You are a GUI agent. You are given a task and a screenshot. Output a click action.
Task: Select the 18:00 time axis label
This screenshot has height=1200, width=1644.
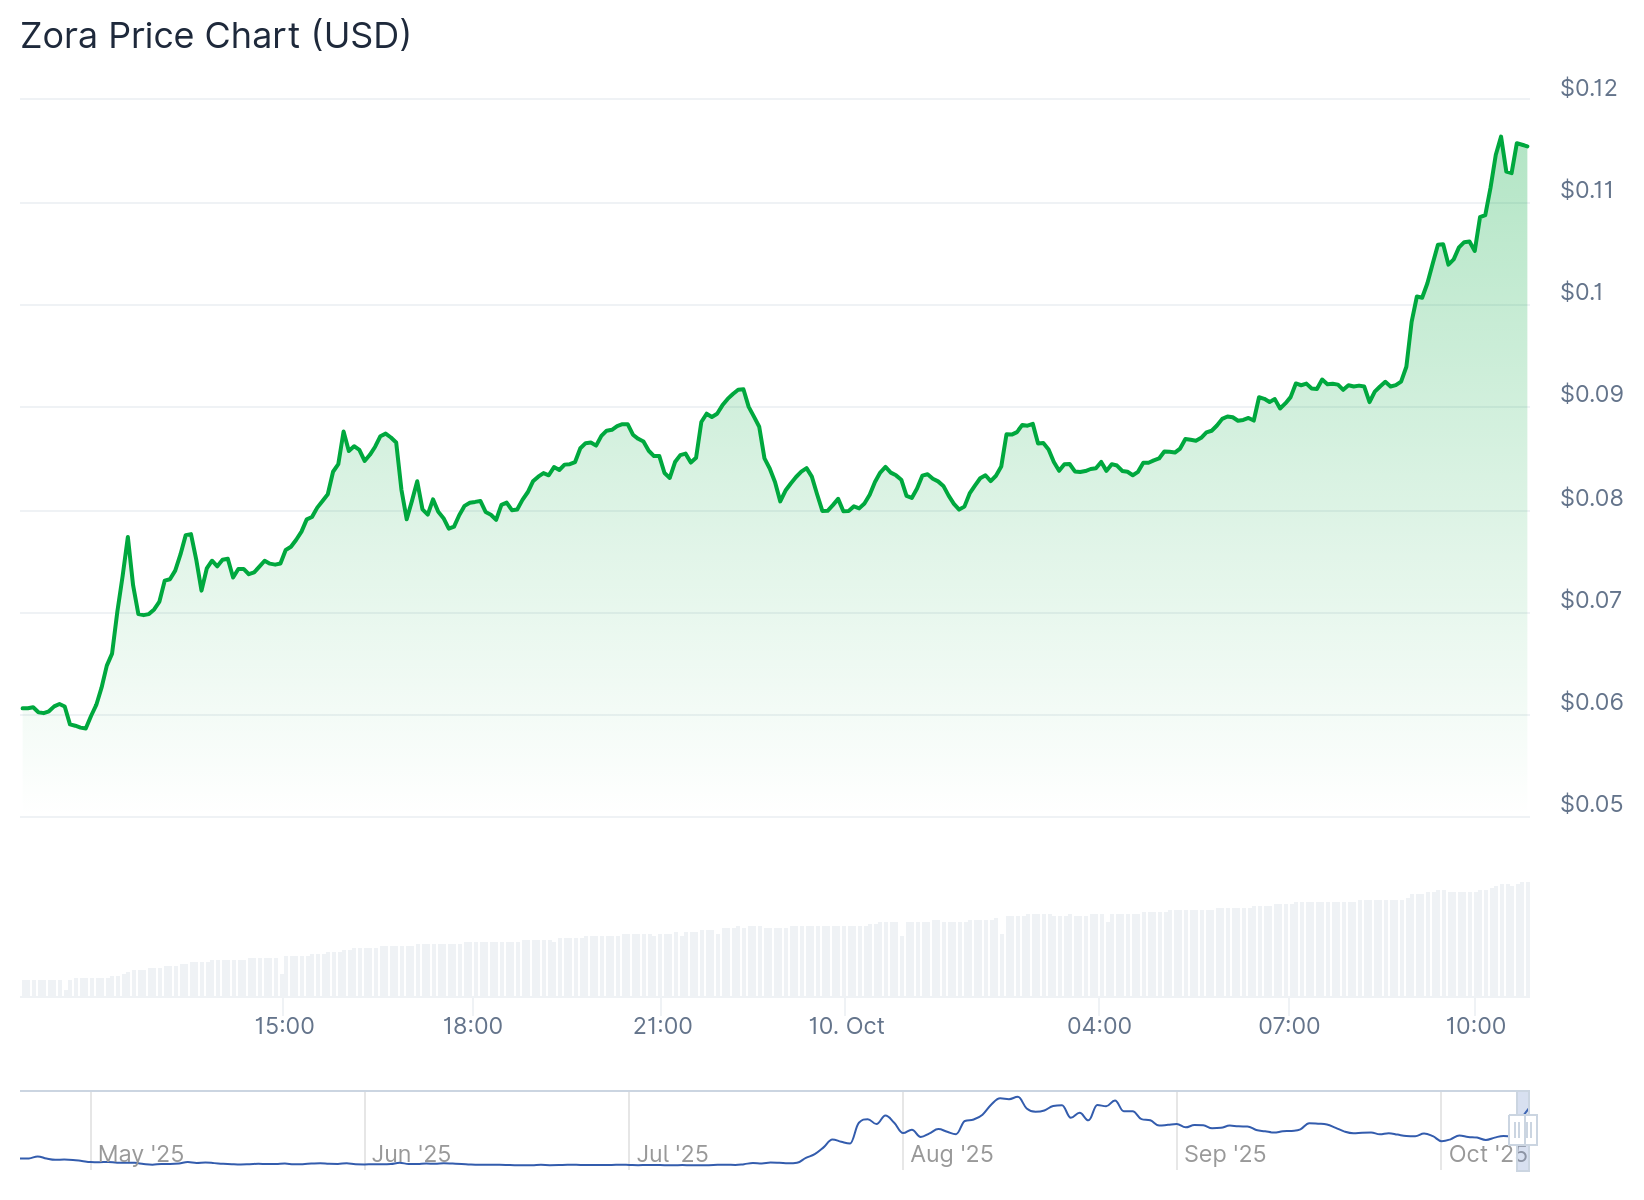[x=473, y=1026]
